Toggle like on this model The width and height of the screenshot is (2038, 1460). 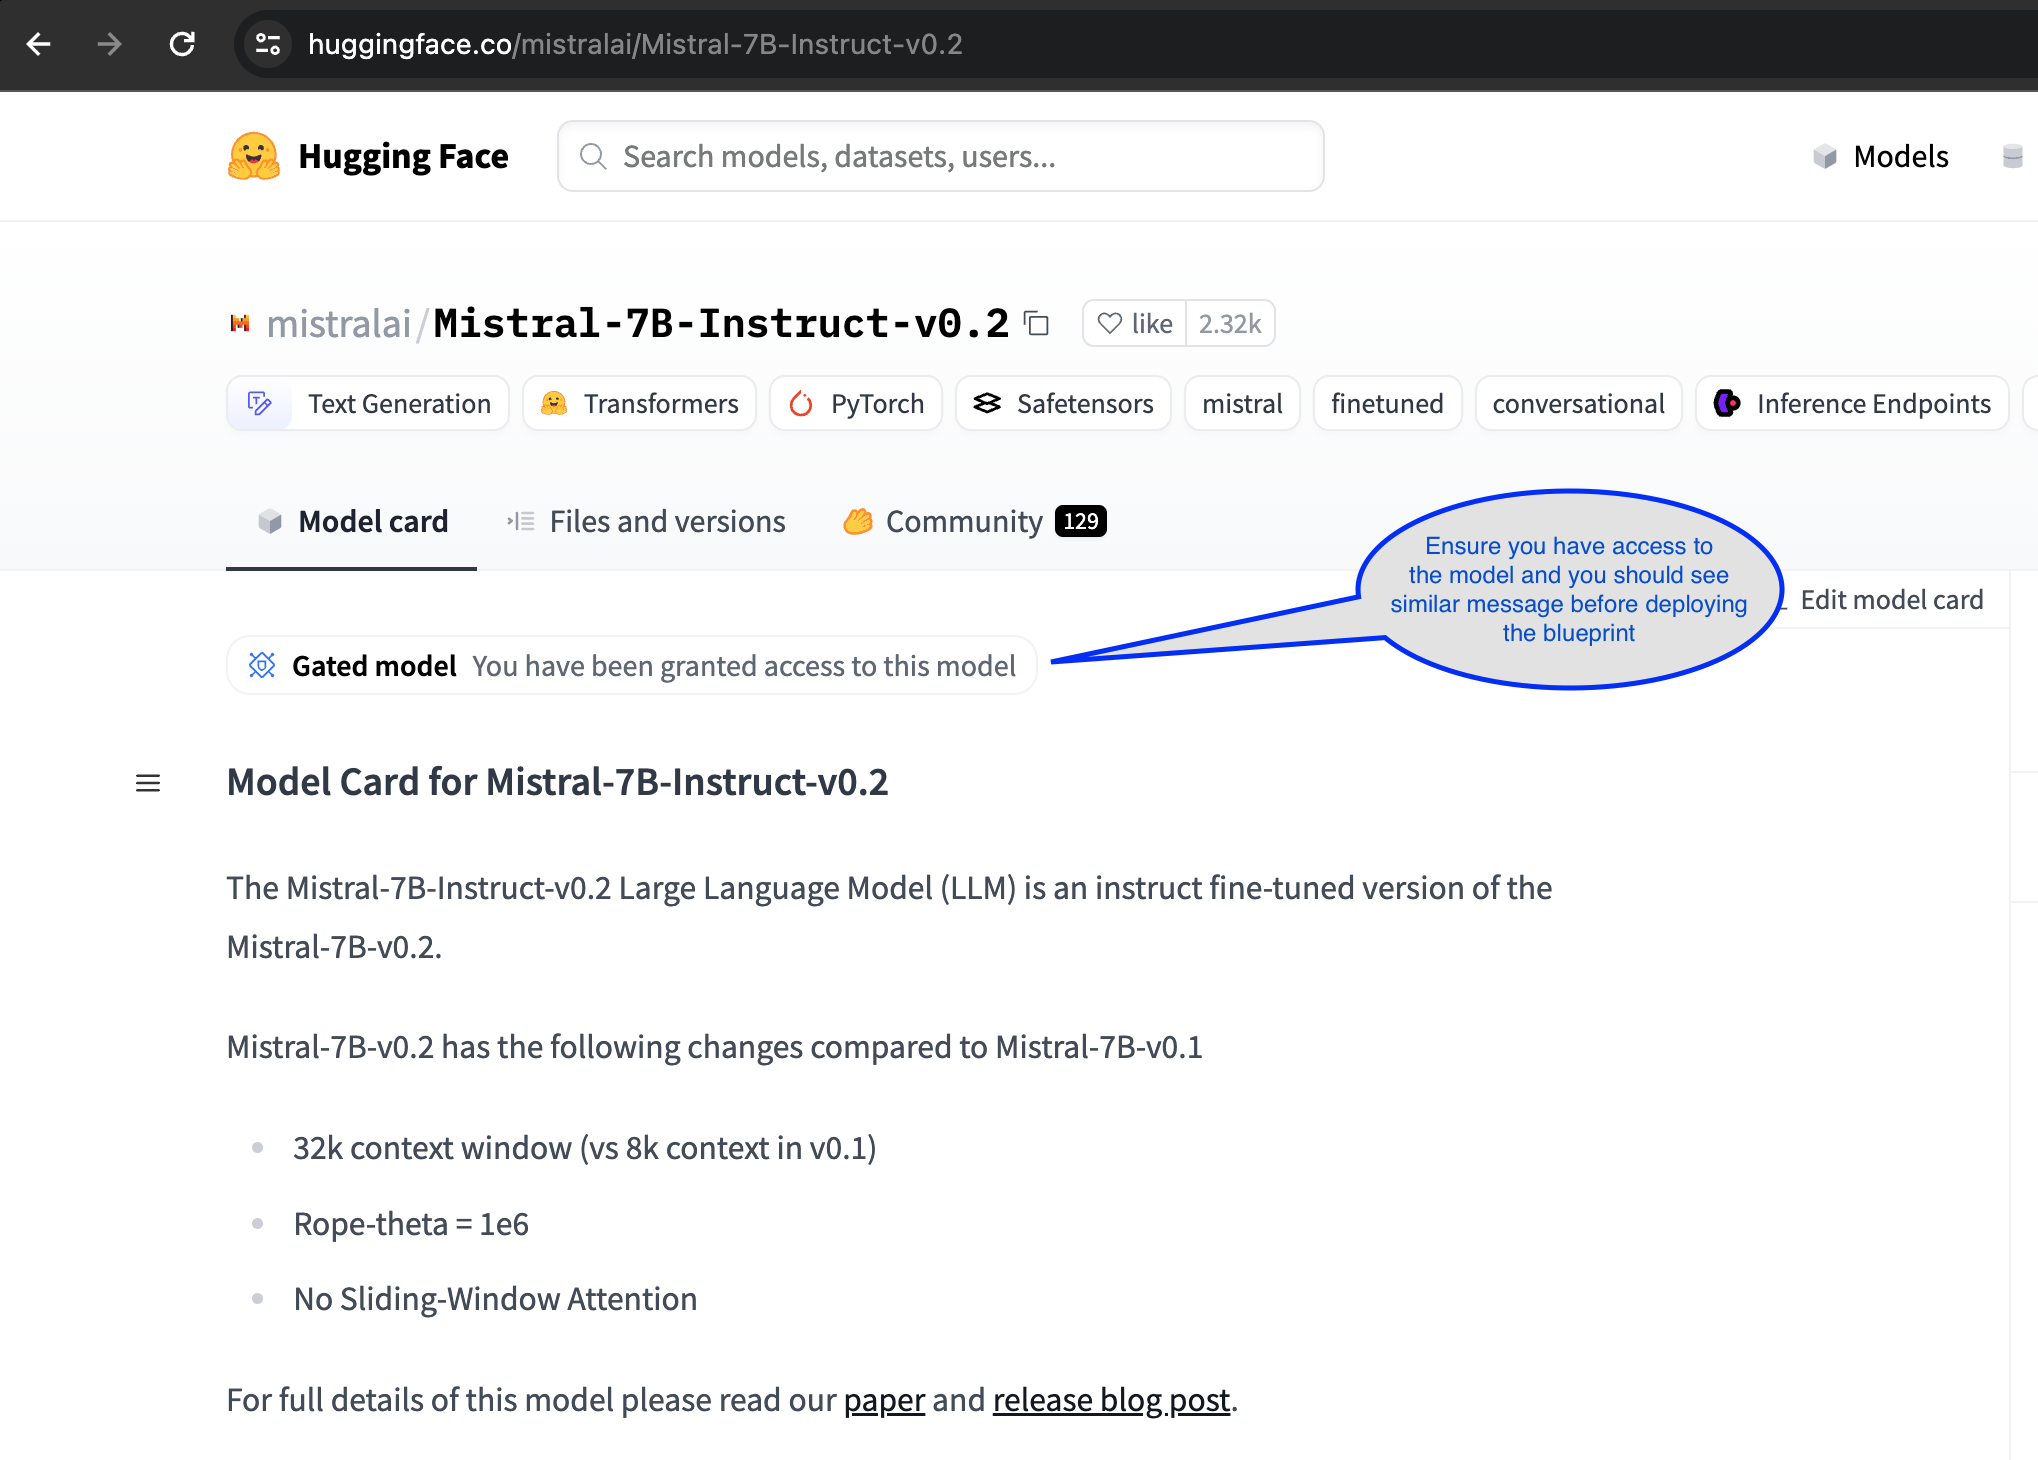(1134, 324)
